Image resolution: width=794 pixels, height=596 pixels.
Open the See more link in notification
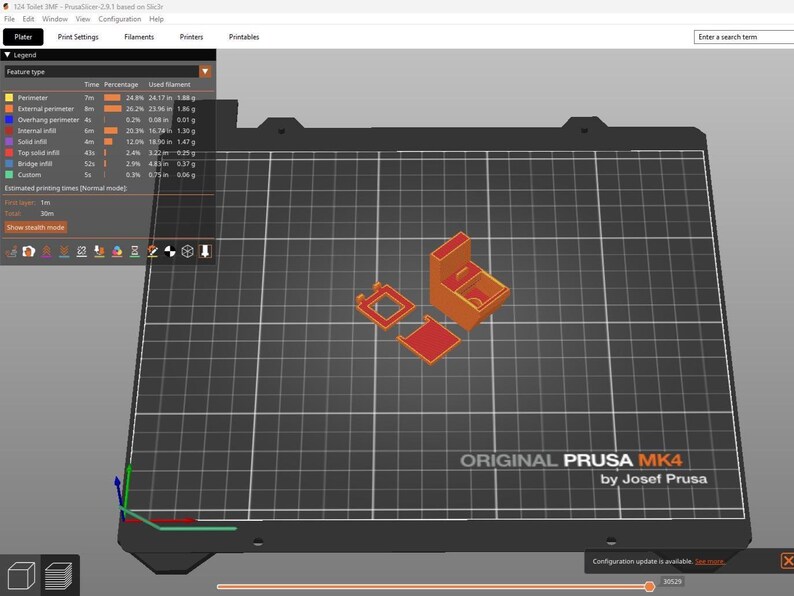pos(709,561)
